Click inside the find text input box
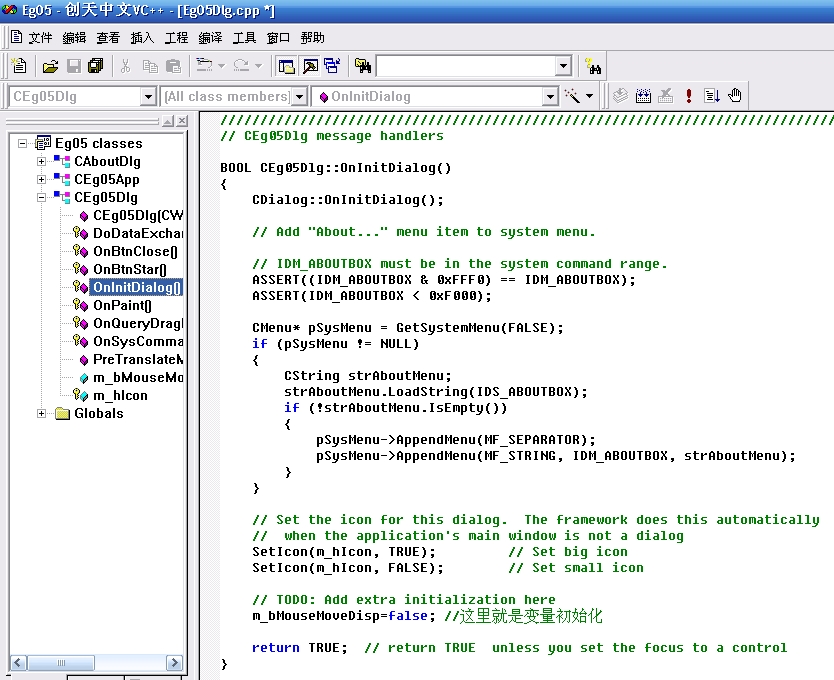The height and width of the screenshot is (680, 834). coord(466,66)
